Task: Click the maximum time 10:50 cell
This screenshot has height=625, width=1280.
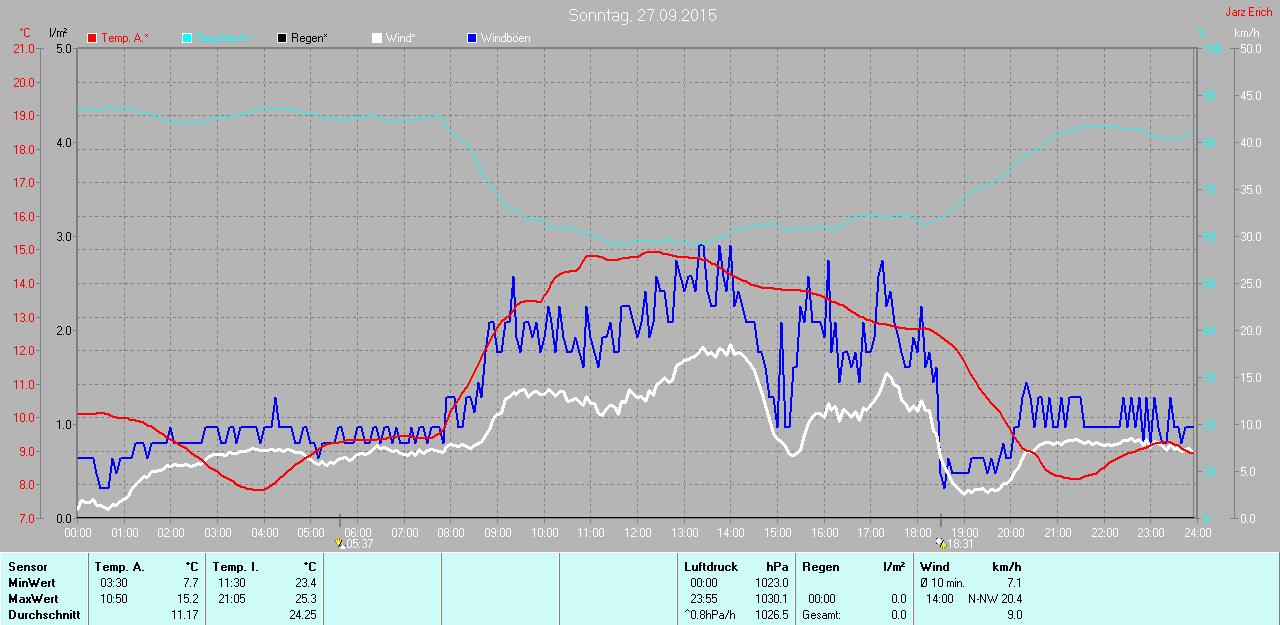Action: 113,598
